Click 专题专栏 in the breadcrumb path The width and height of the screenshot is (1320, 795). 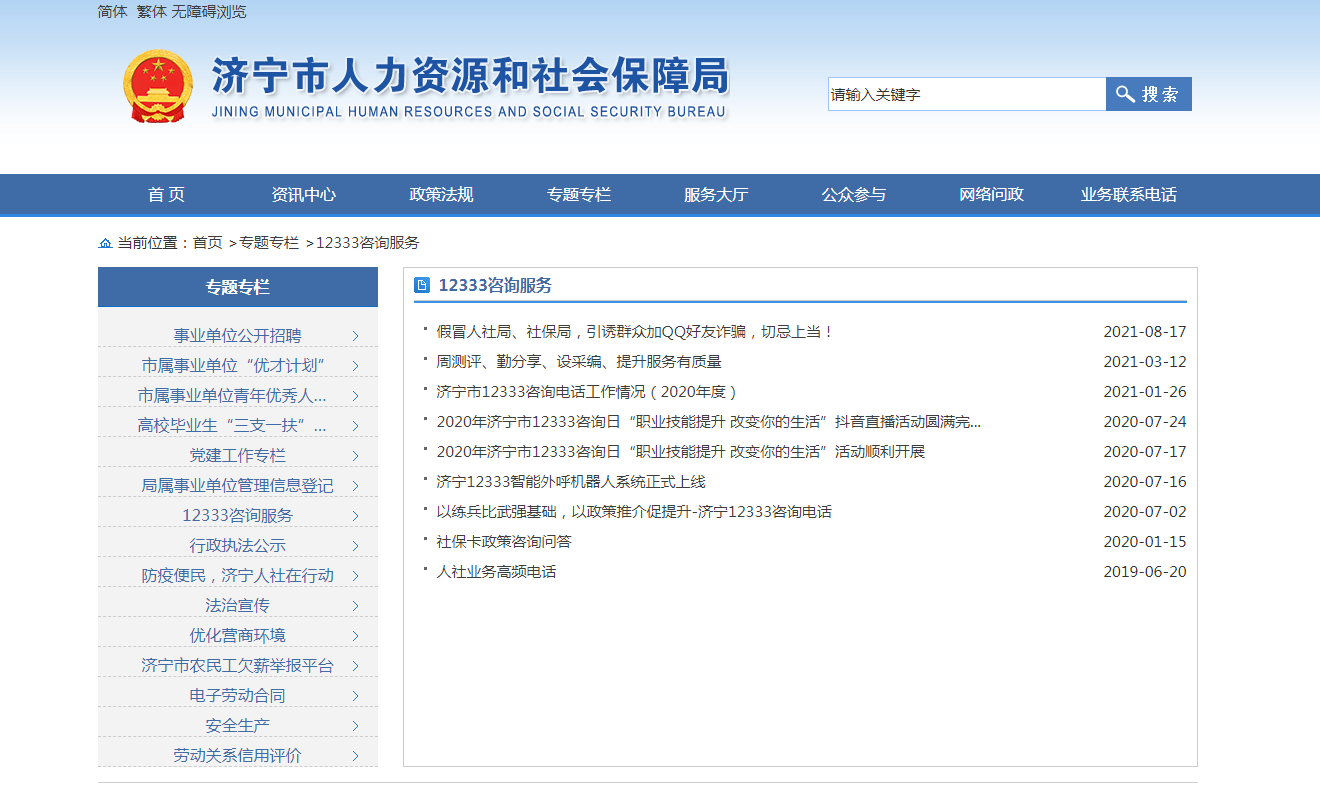[268, 243]
